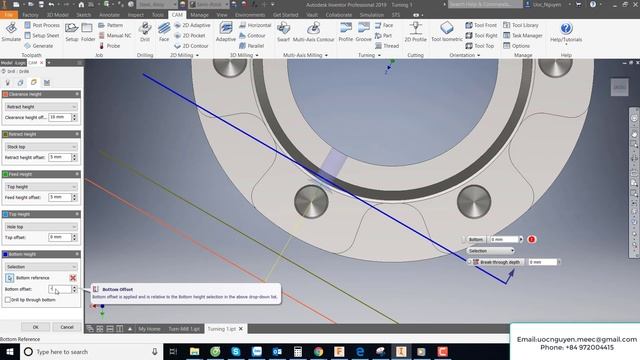Switch to Tool Isometric view
Screen dimensions: 640x360
click(447, 32)
